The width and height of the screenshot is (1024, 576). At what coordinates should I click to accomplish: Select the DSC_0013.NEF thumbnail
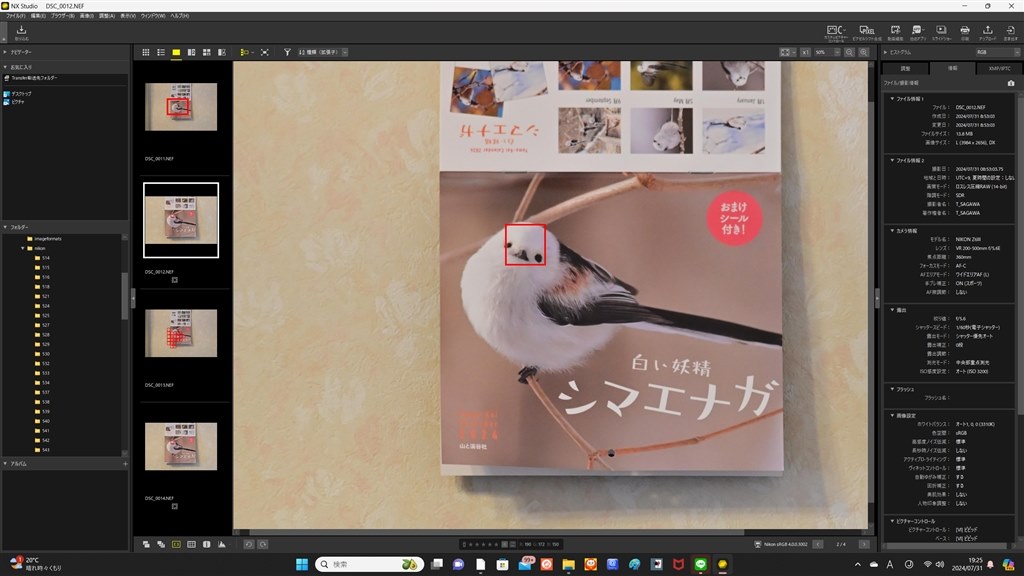[181, 333]
